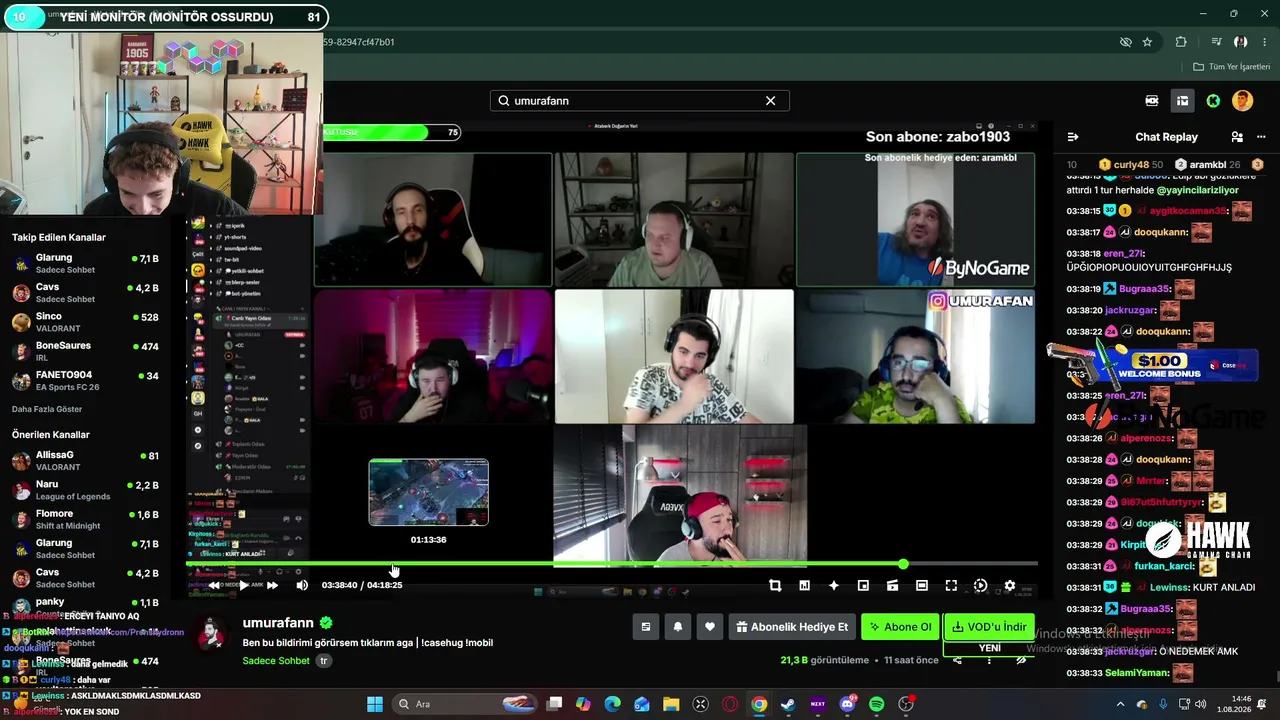Image resolution: width=1280 pixels, height=720 pixels.
Task: Play the VOD with the play button
Action: click(243, 585)
